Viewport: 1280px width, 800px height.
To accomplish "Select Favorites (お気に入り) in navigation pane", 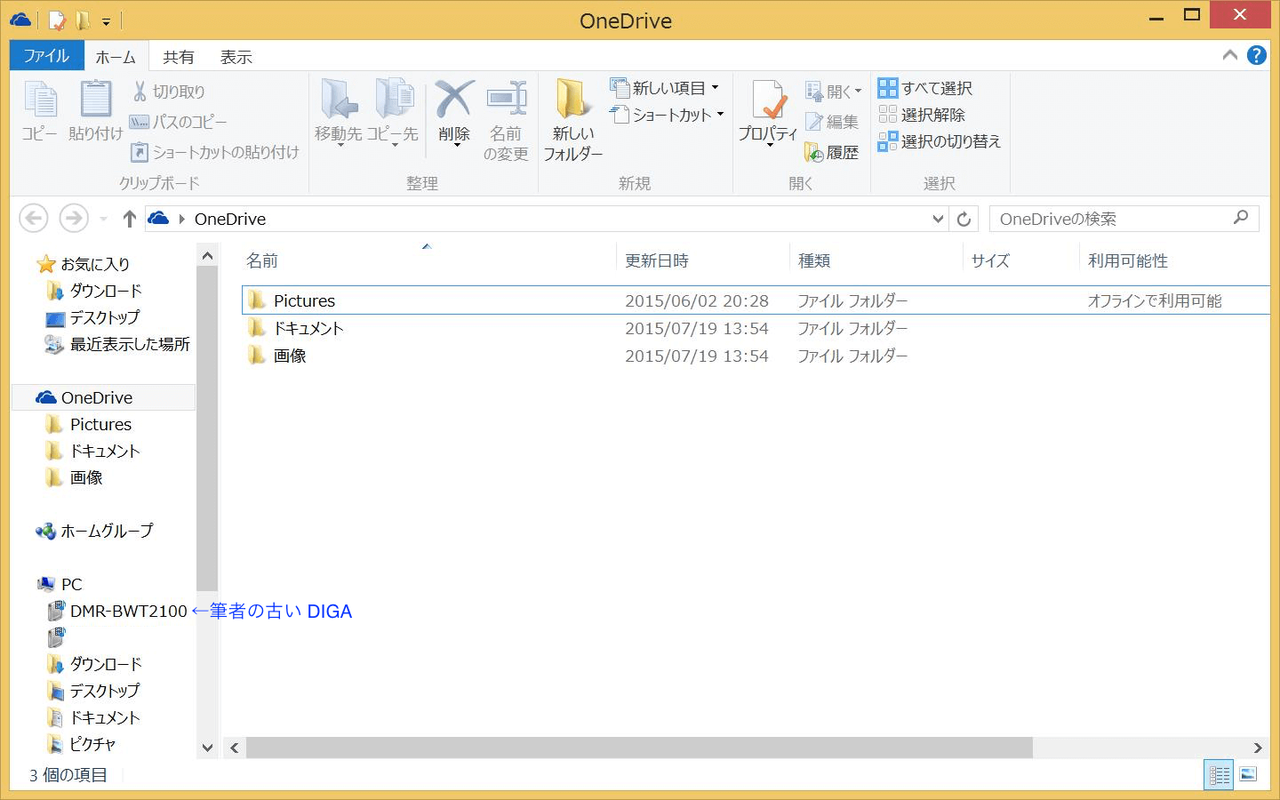I will (84, 264).
